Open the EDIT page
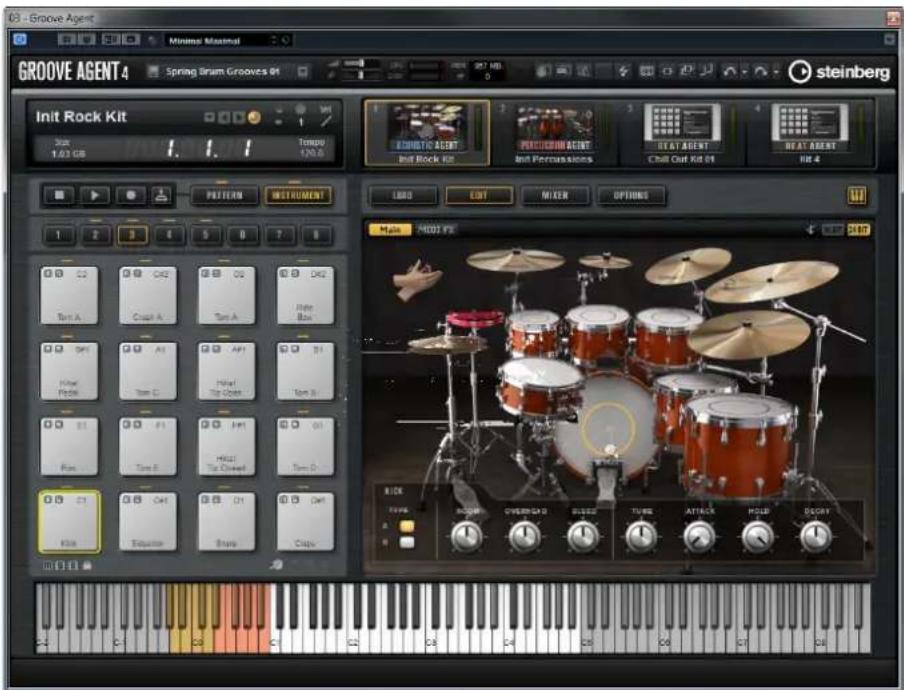 click(x=479, y=195)
